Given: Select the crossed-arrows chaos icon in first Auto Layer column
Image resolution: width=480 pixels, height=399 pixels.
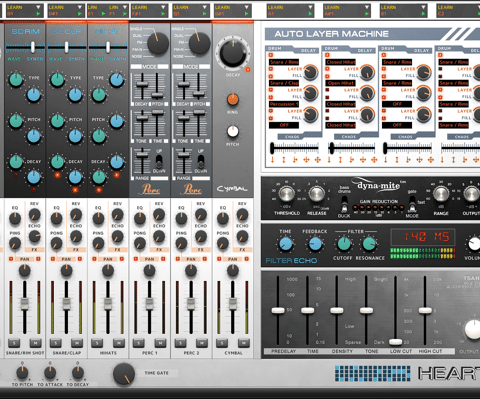Looking at the screenshot, I should [306, 160].
